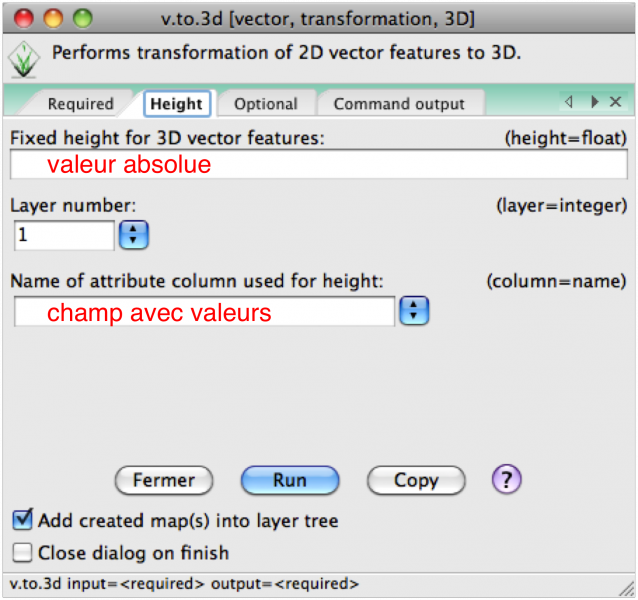Close the tab using the small X icon
This screenshot has width=638, height=600.
(x=615, y=102)
